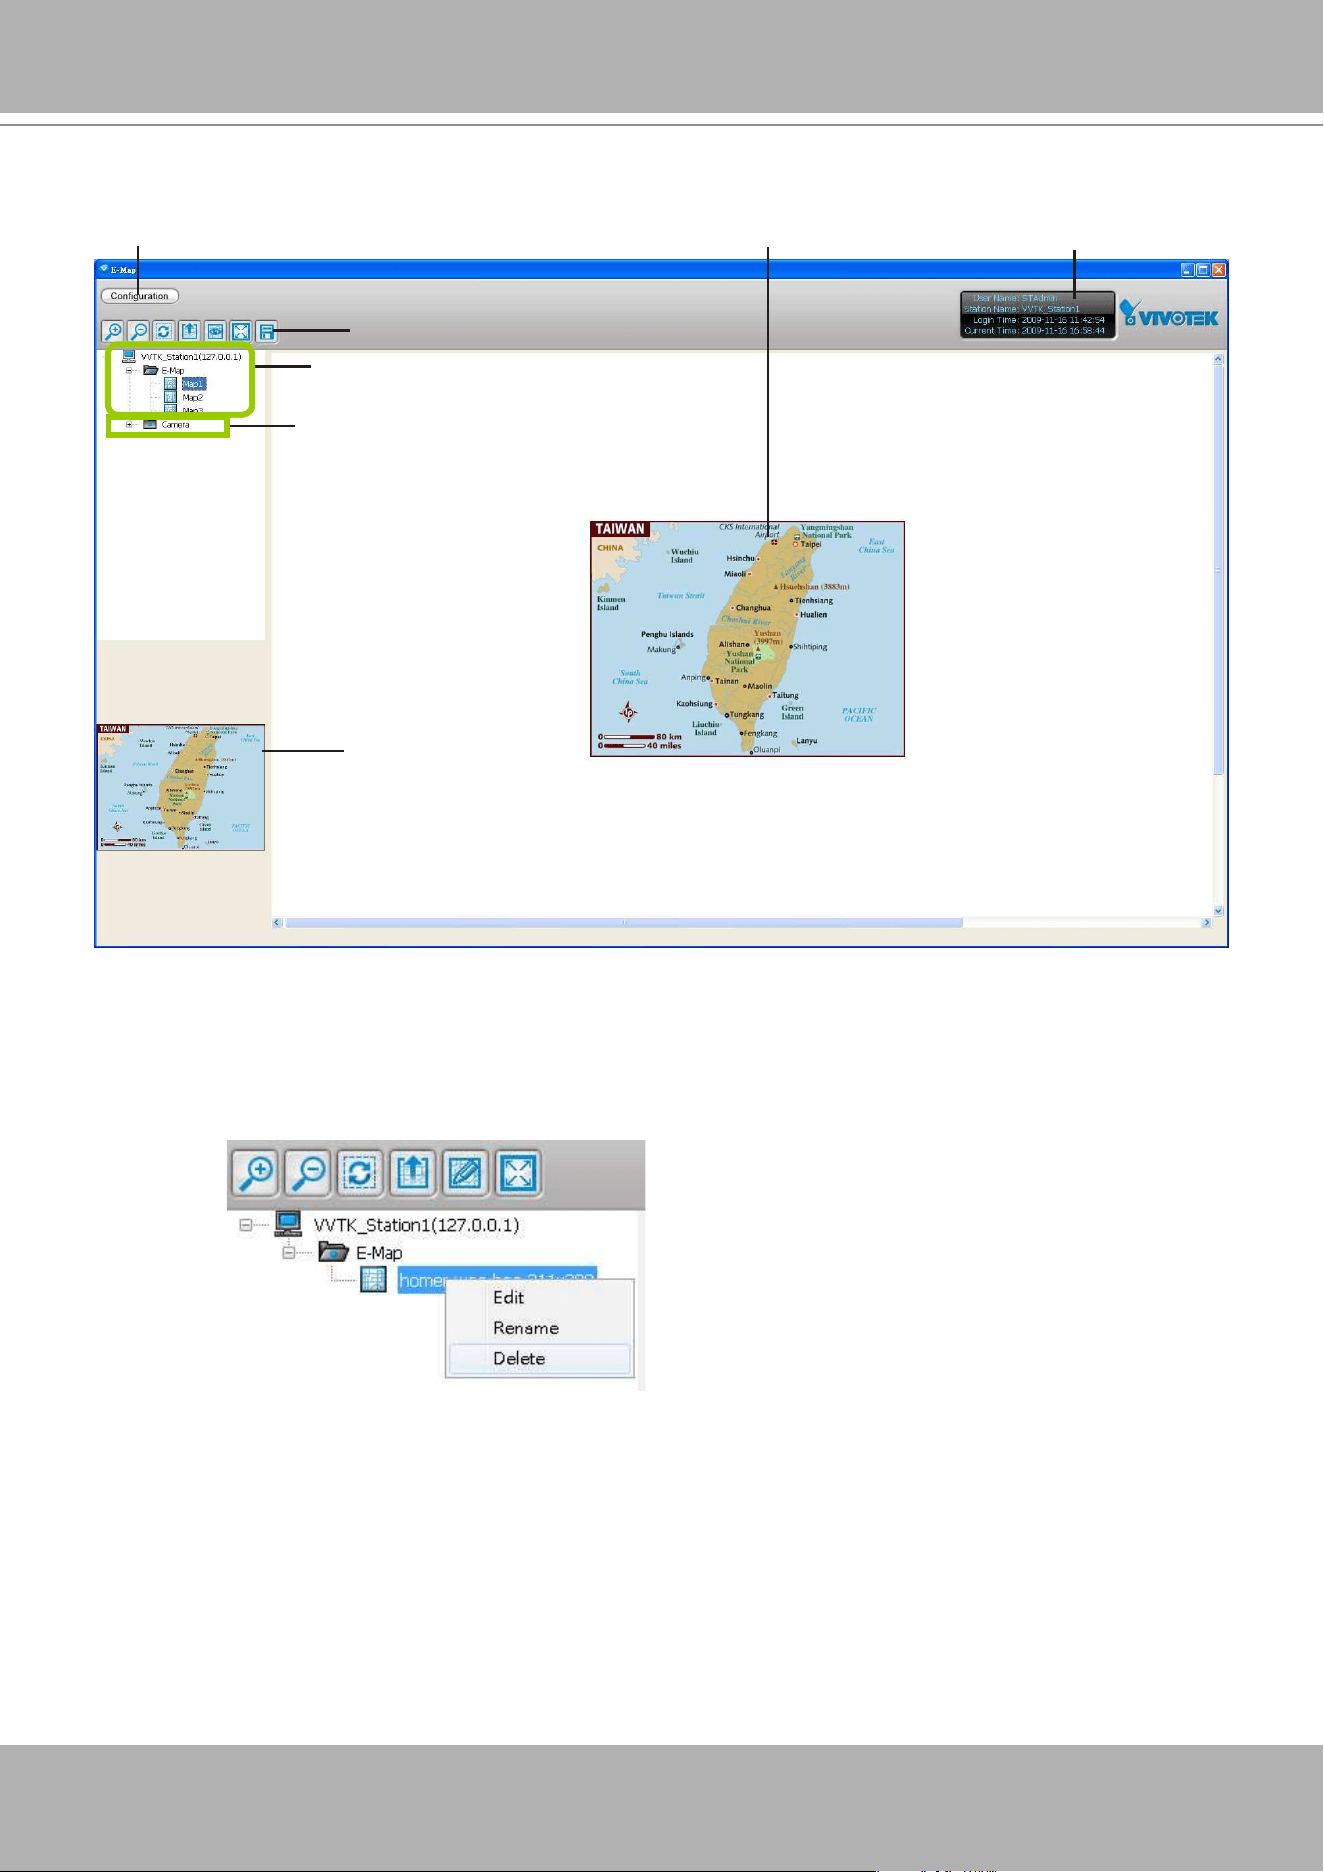Image resolution: width=1324 pixels, height=1872 pixels.
Task: Click the E-Map title bar app icon
Action: tap(103, 269)
